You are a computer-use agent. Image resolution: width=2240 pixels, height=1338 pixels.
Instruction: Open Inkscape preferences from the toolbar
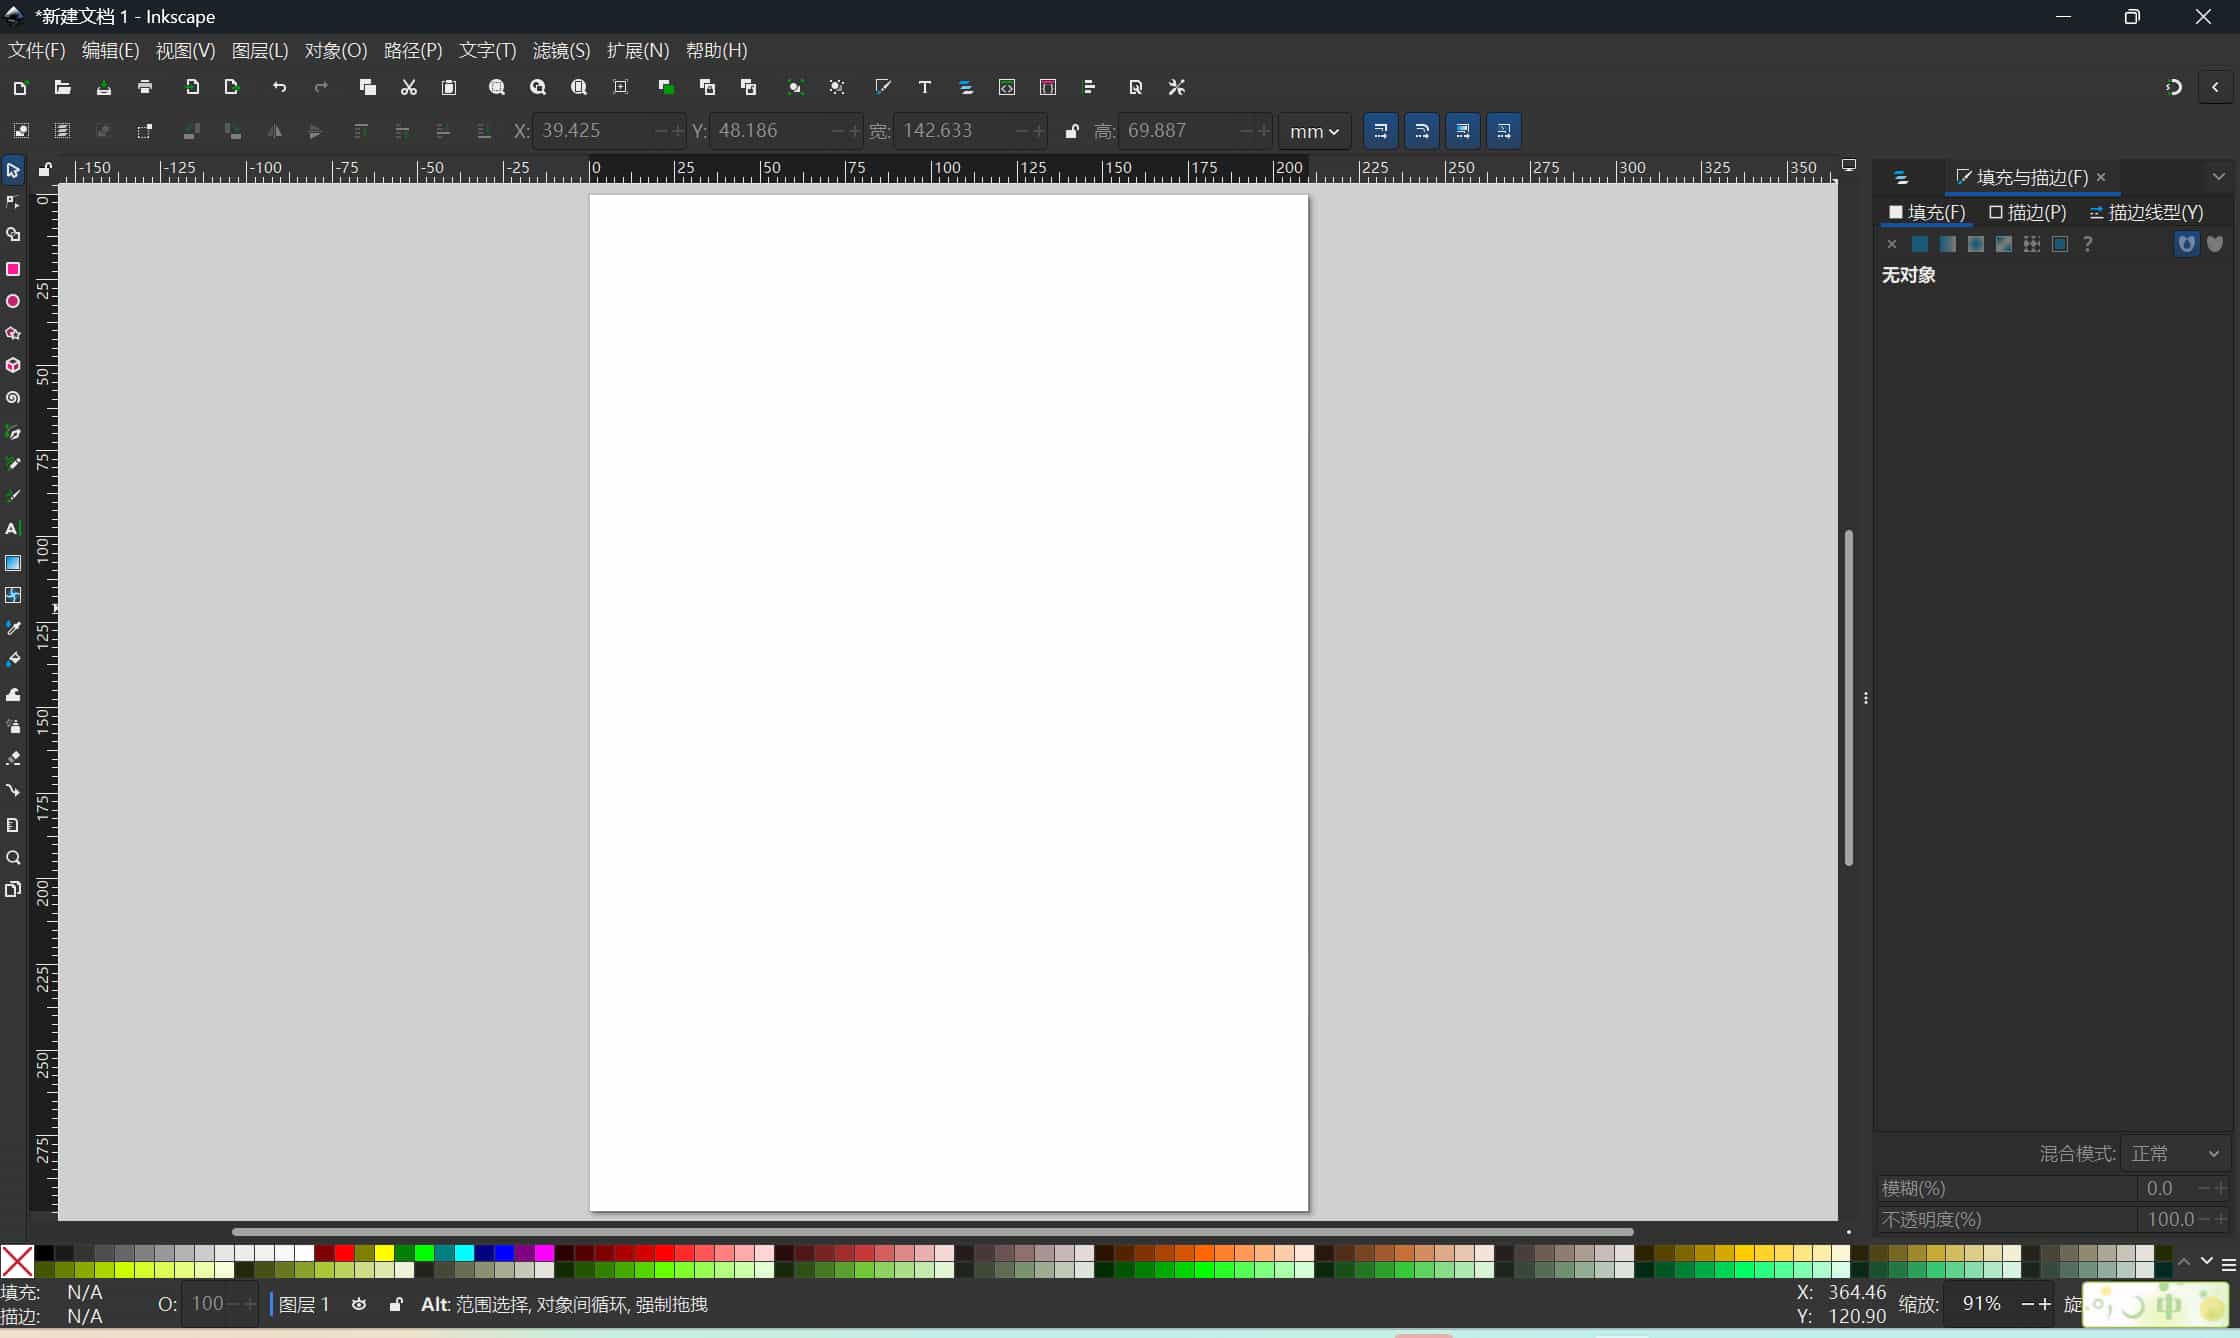(x=1176, y=88)
